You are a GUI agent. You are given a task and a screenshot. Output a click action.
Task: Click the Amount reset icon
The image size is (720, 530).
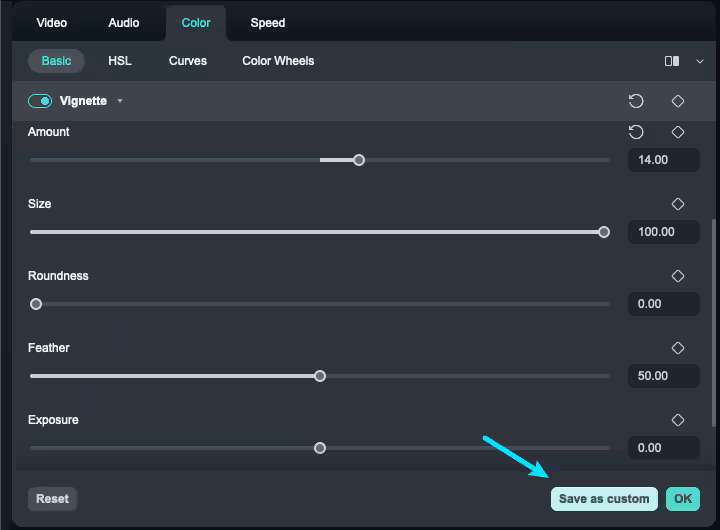(x=636, y=132)
